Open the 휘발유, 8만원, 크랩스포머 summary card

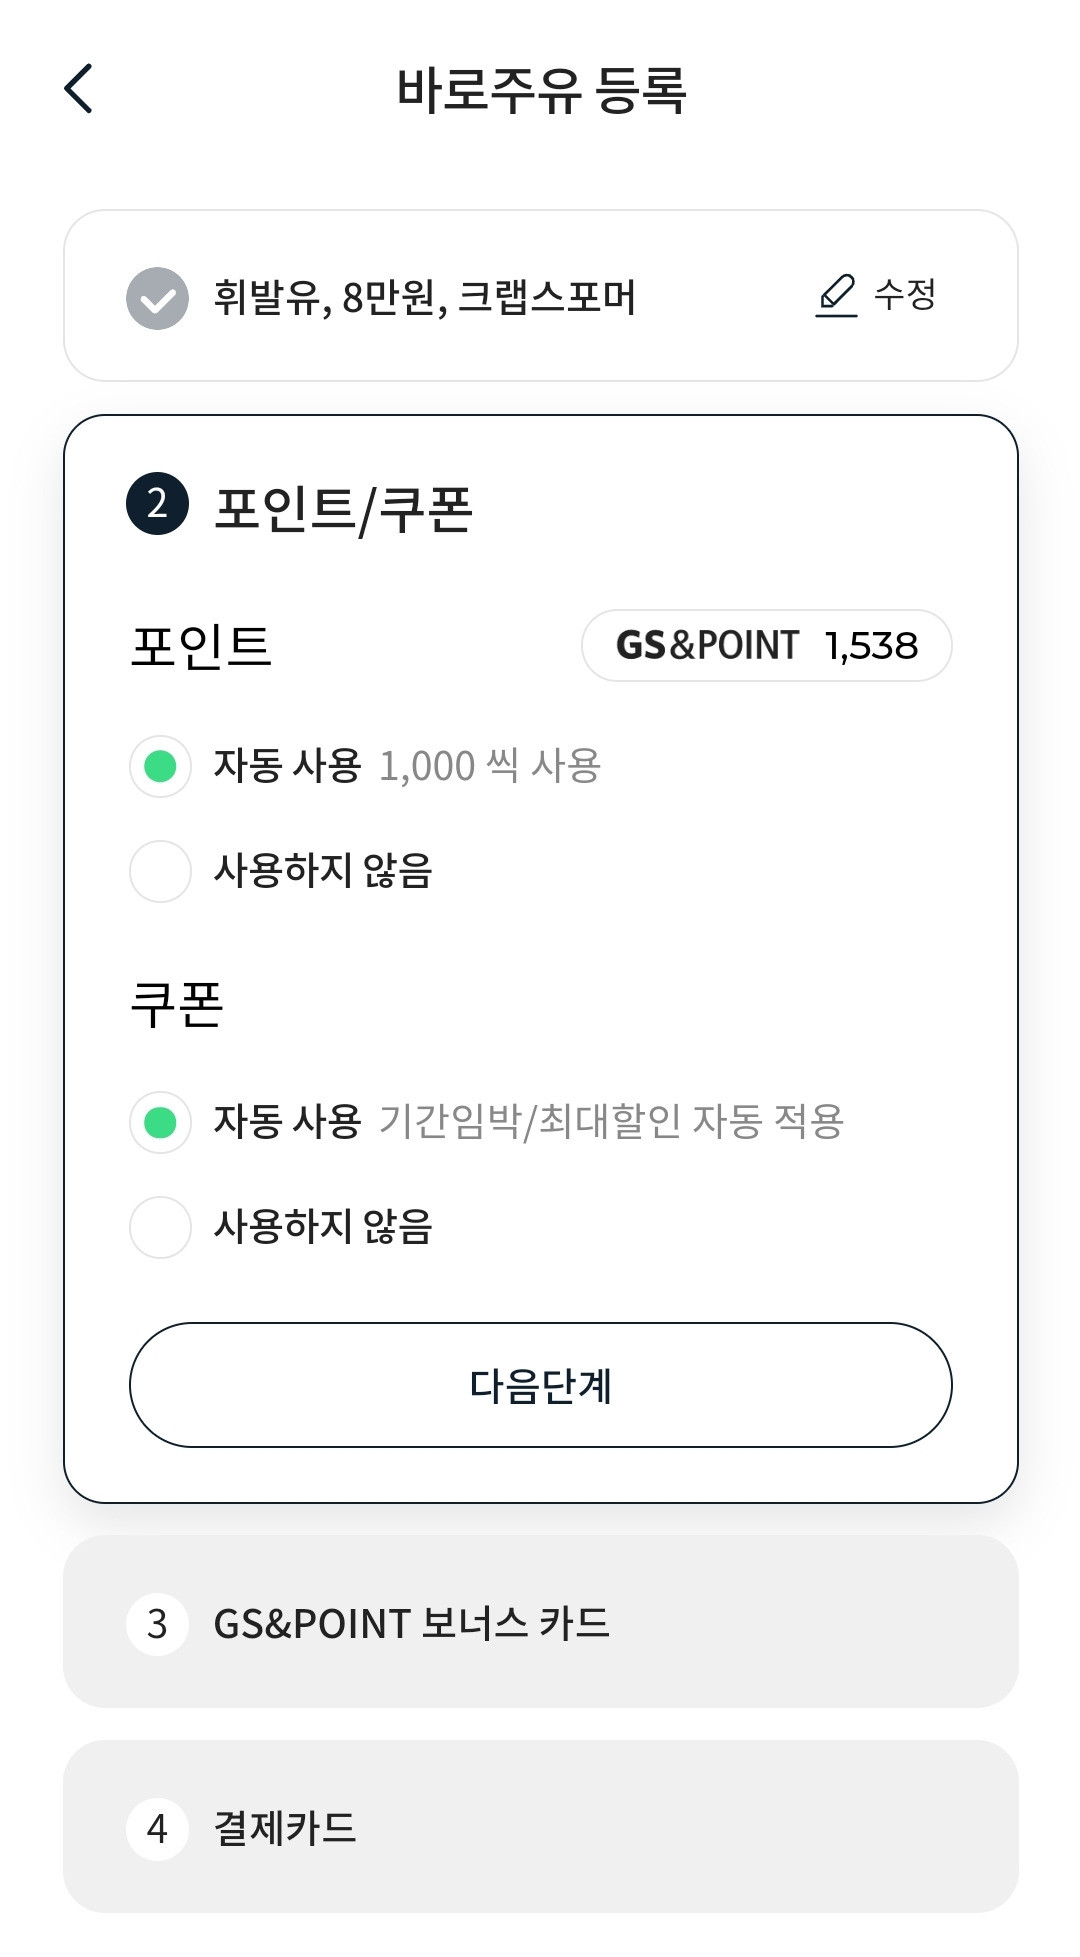click(x=425, y=298)
